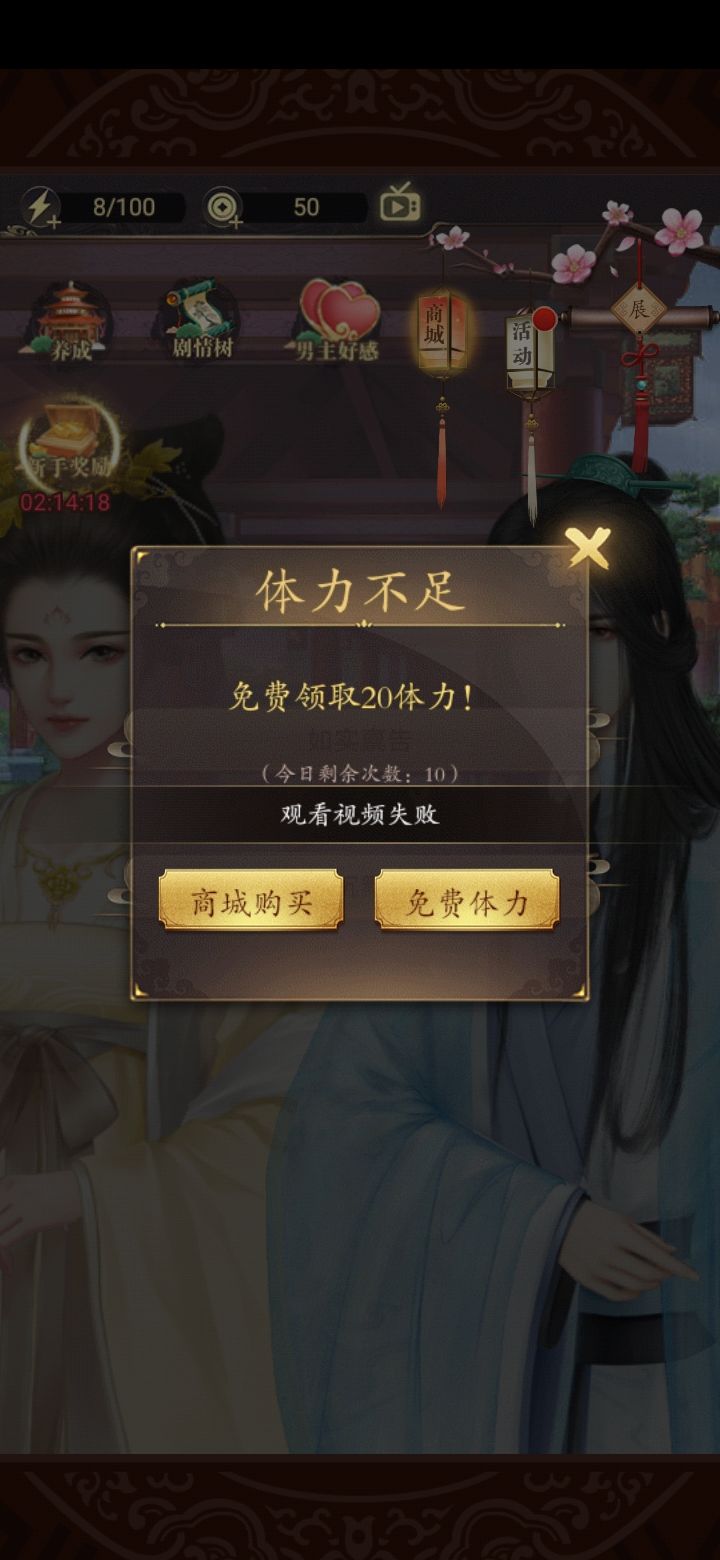Tap the 展 hanging ornament

tap(640, 311)
